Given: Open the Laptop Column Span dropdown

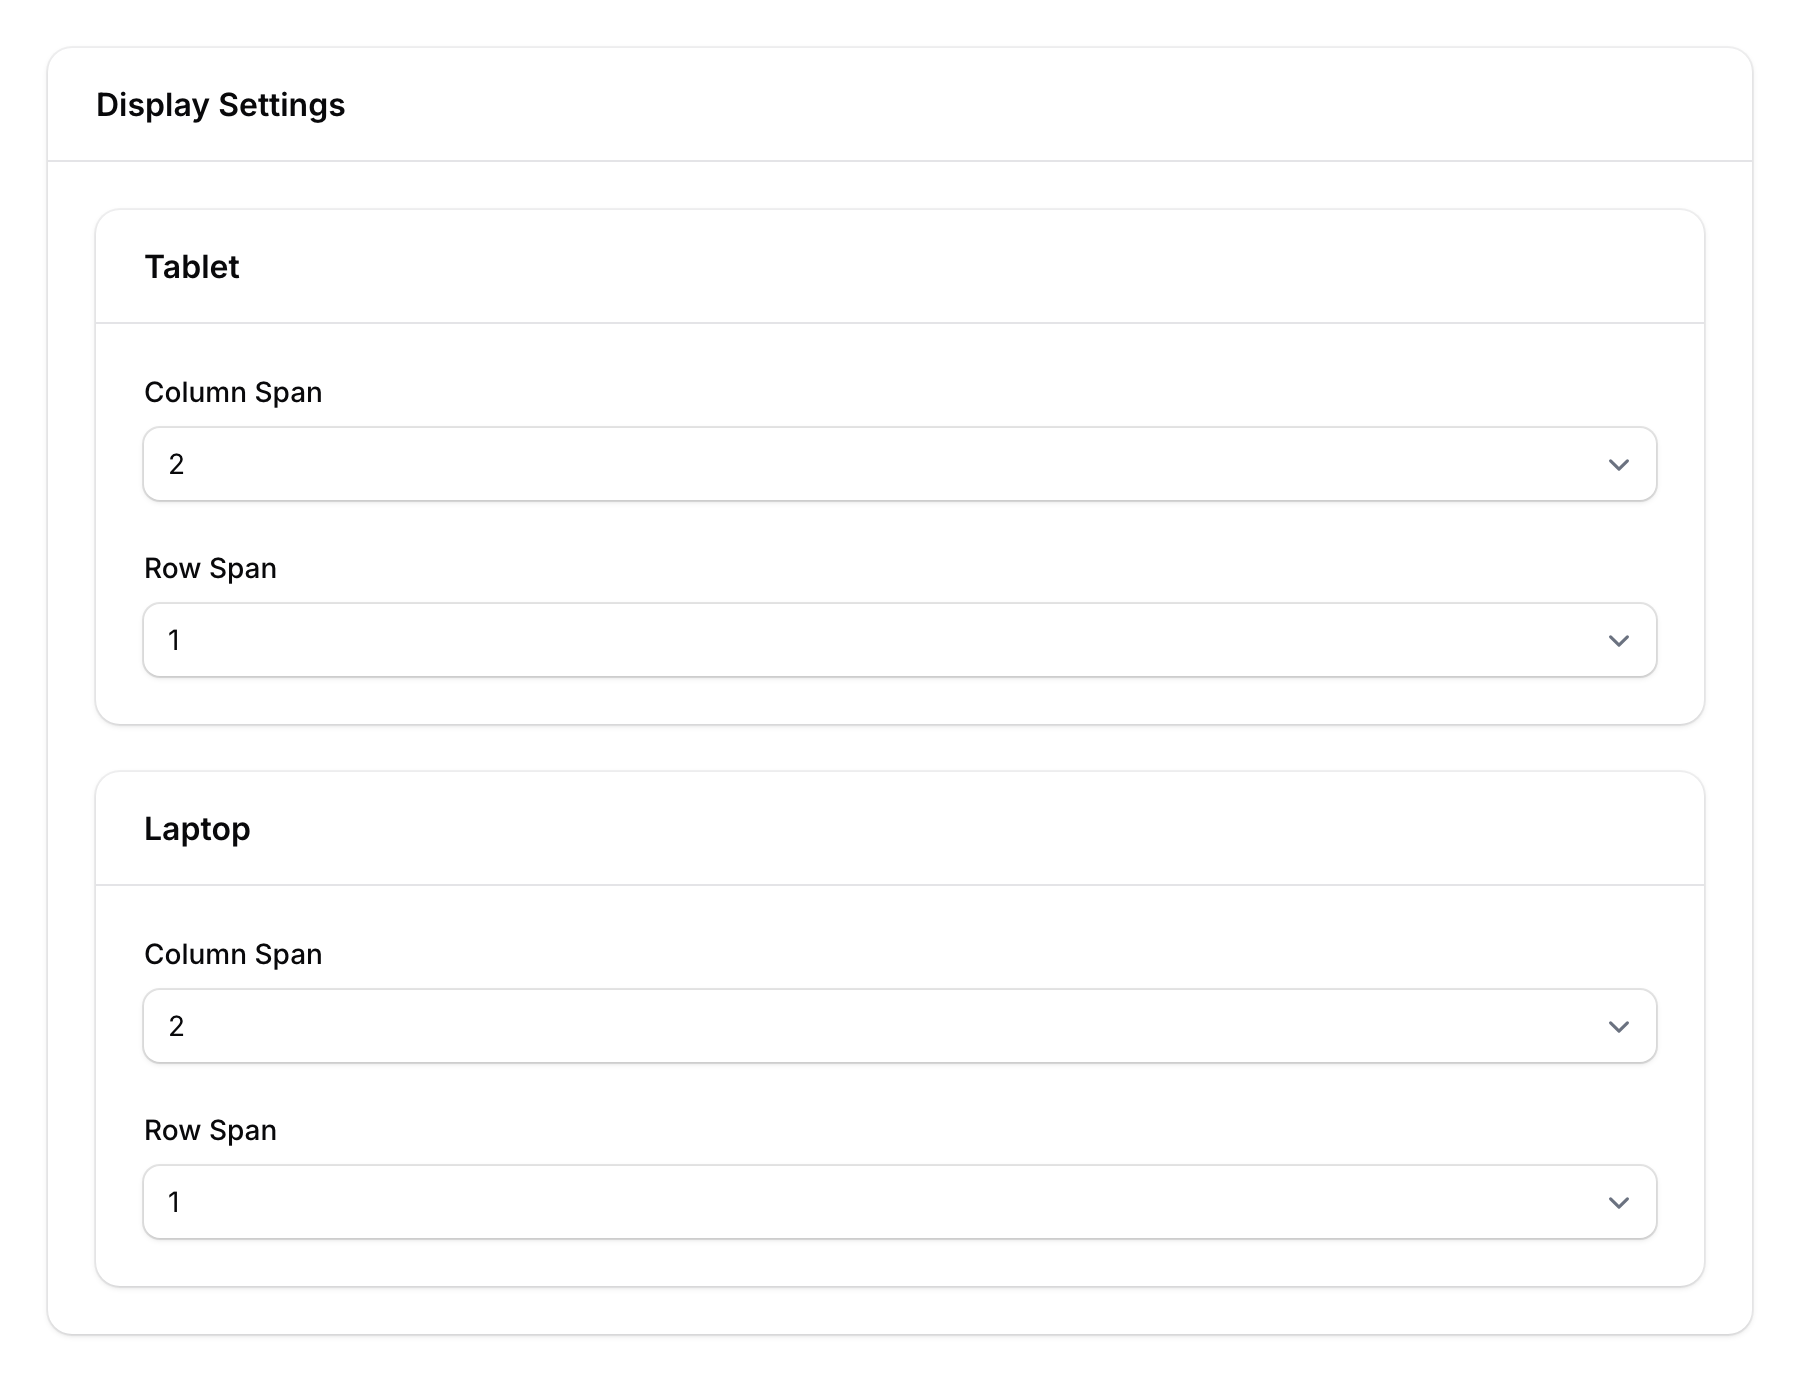Looking at the screenshot, I should 900,1026.
